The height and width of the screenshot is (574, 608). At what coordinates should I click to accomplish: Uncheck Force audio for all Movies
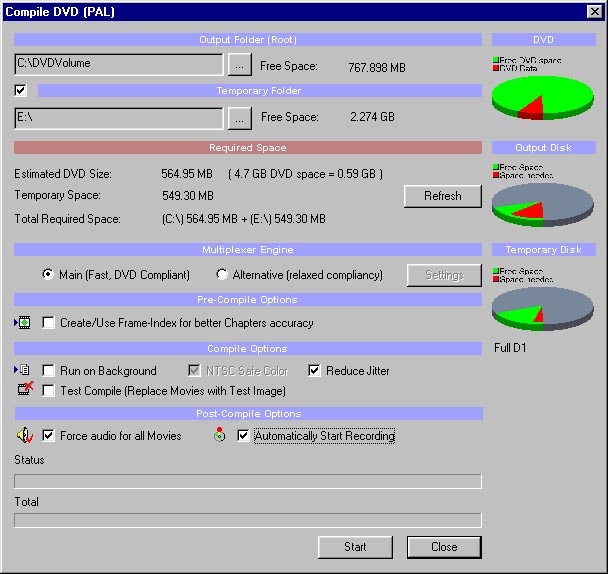[x=48, y=435]
